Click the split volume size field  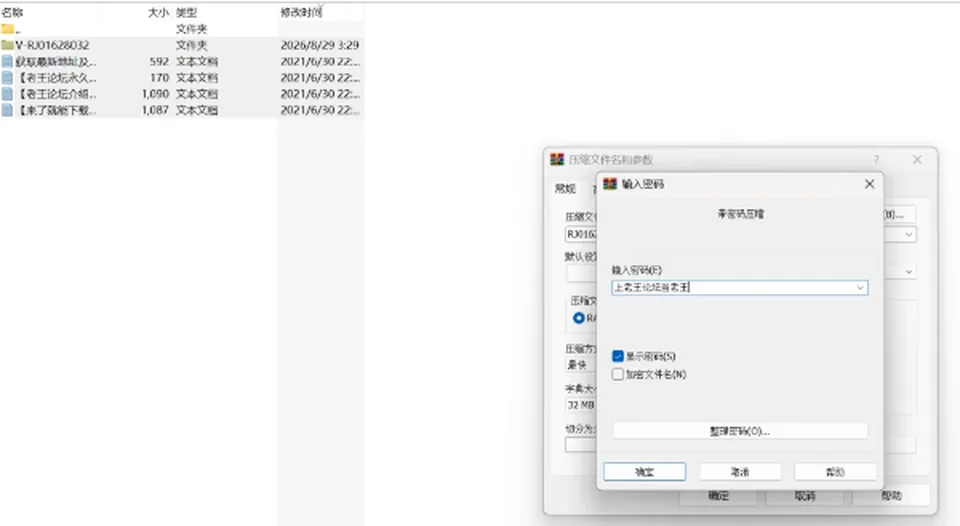(580, 445)
